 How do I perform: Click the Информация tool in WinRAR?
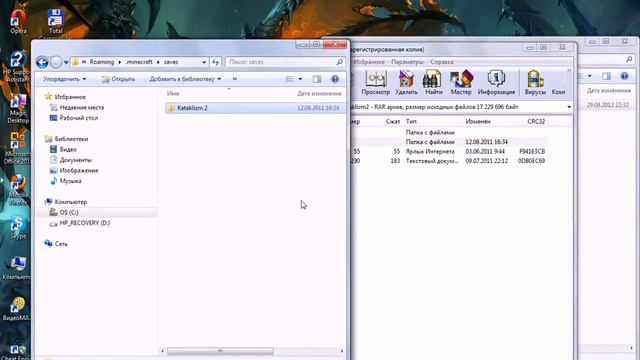[x=496, y=83]
